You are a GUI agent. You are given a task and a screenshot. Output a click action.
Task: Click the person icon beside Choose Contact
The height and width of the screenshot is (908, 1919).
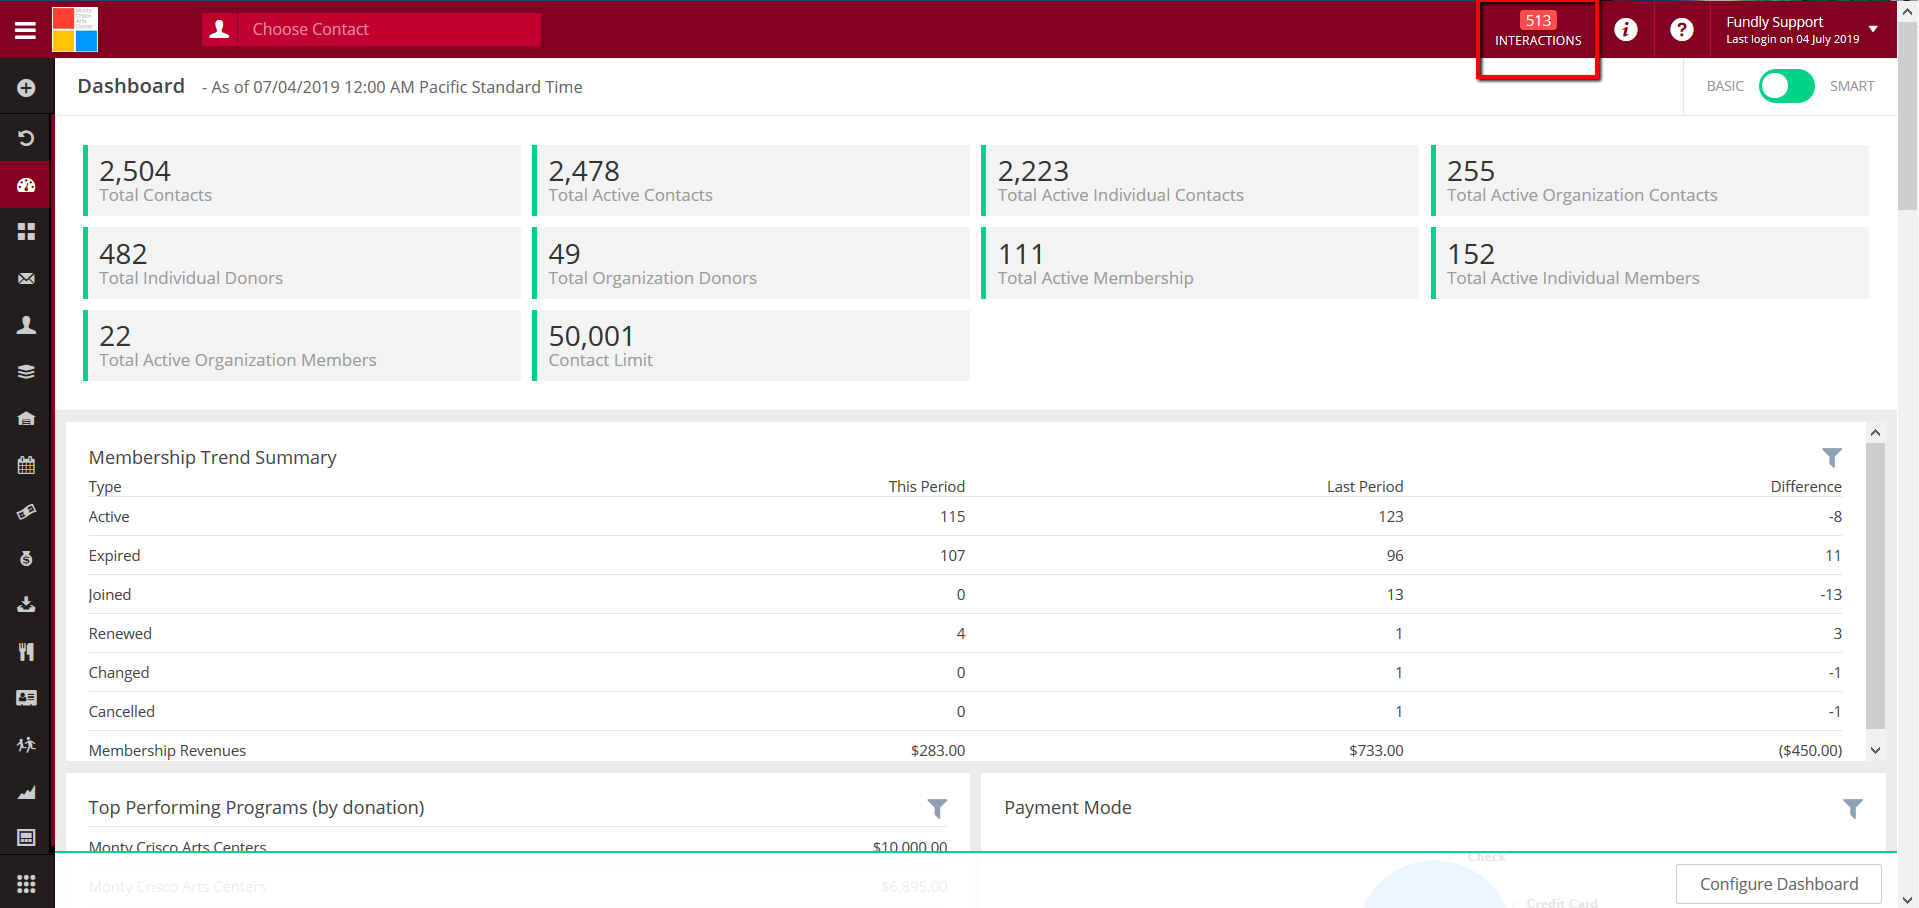pos(220,29)
